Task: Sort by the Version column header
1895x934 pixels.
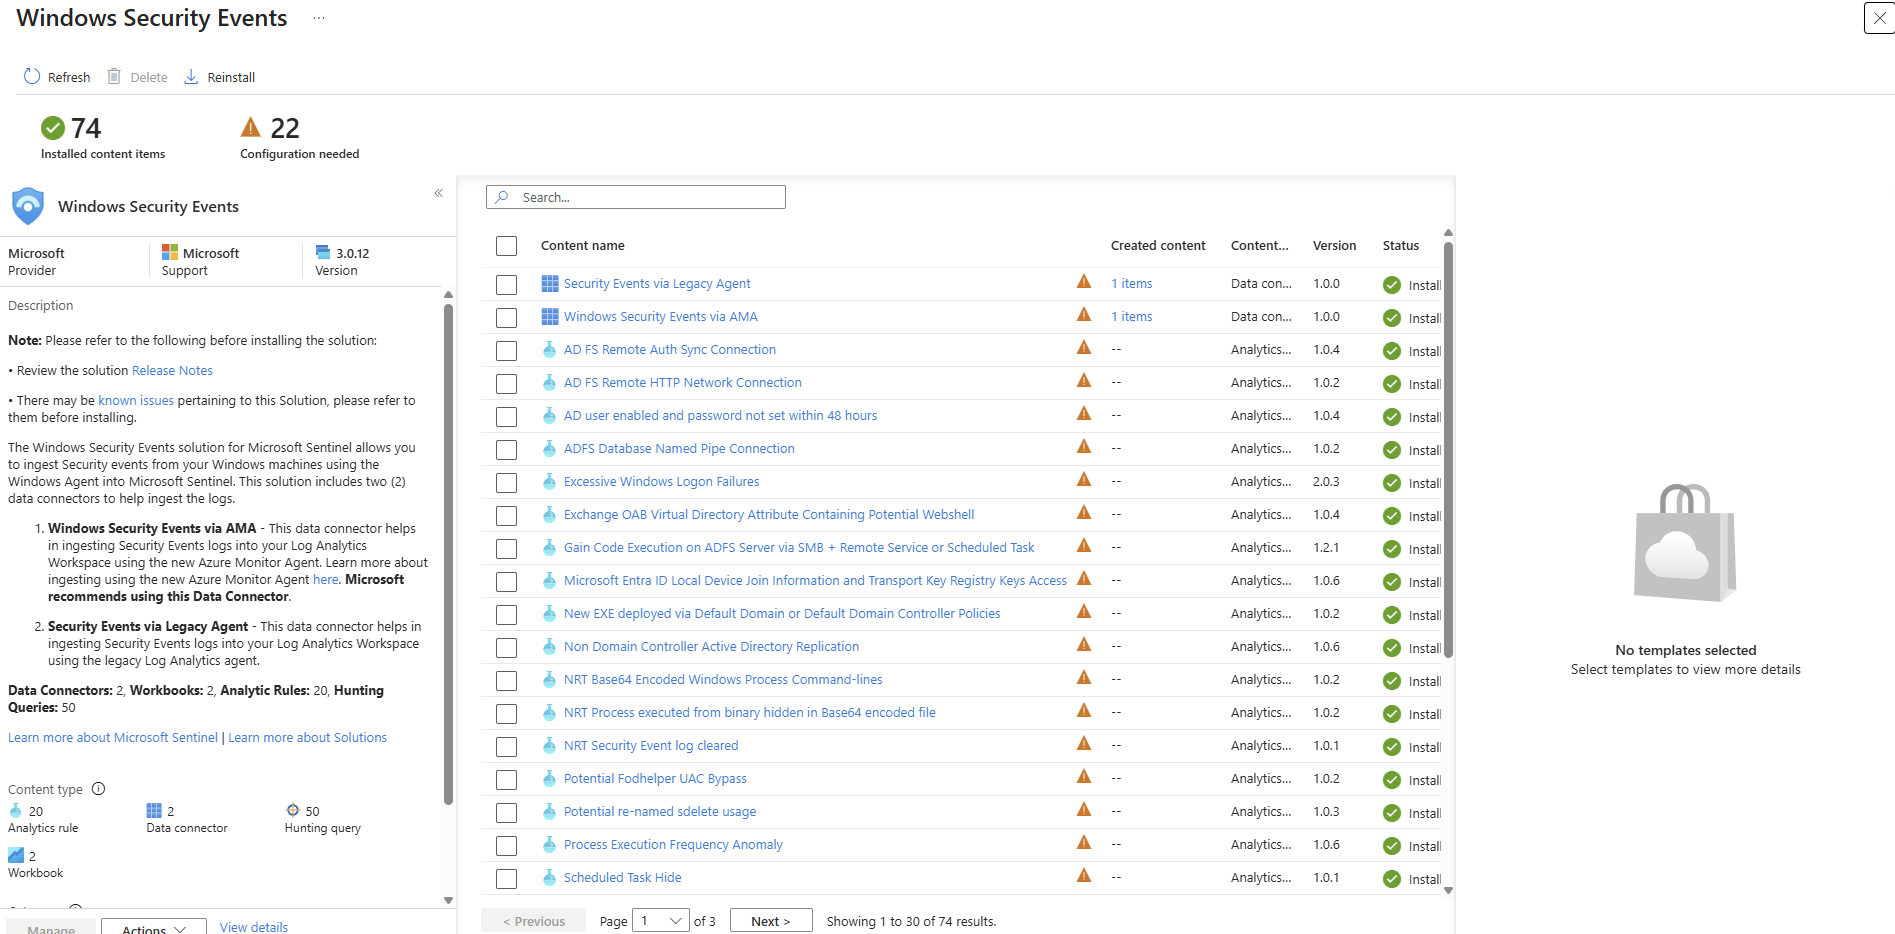Action: (x=1334, y=246)
